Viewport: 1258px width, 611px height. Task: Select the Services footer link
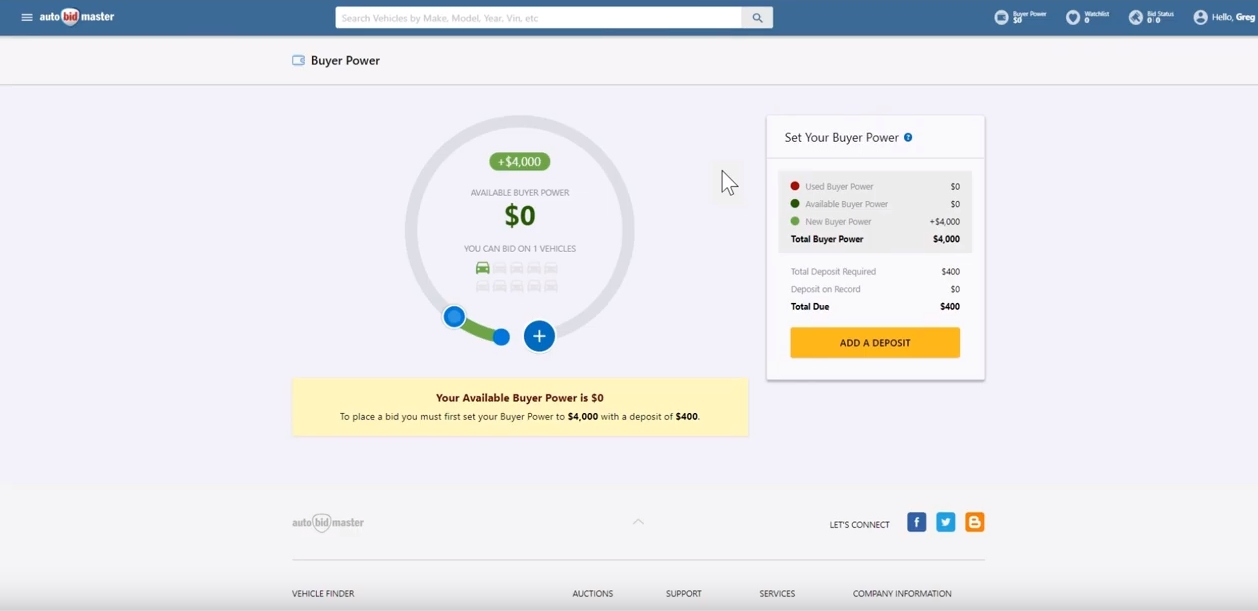tap(777, 594)
